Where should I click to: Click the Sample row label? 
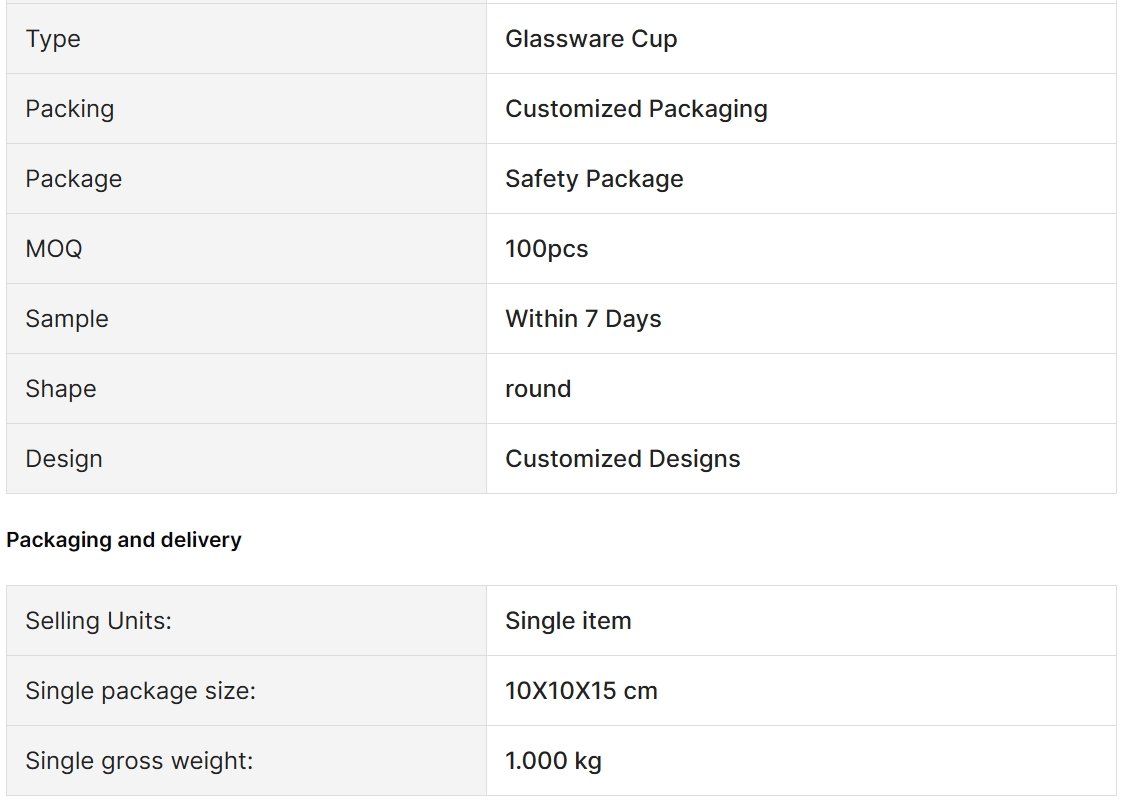coord(67,319)
